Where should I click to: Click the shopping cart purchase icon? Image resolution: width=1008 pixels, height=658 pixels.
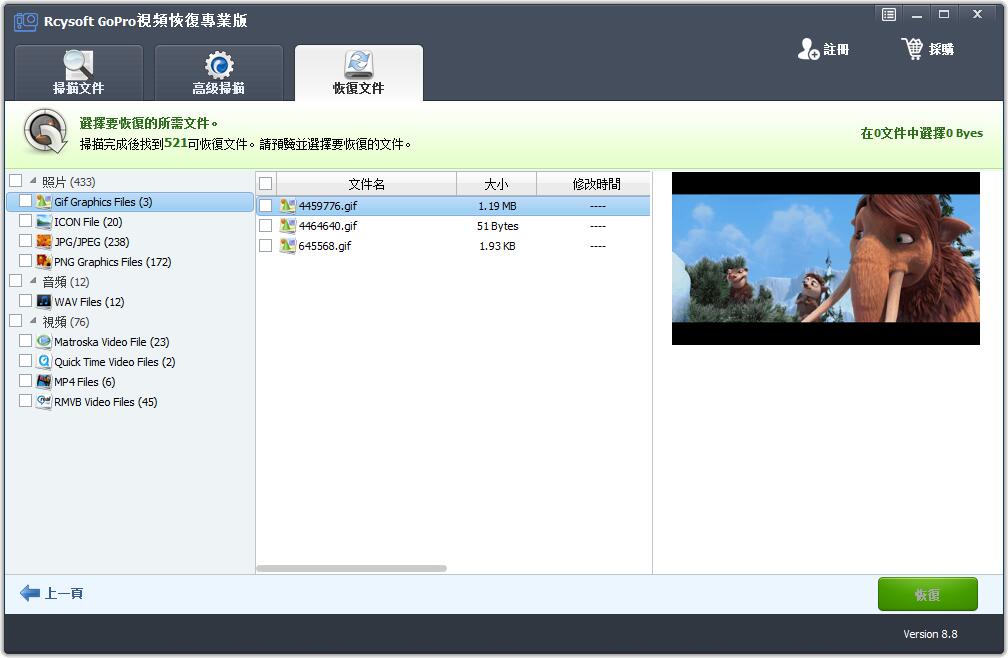(912, 49)
